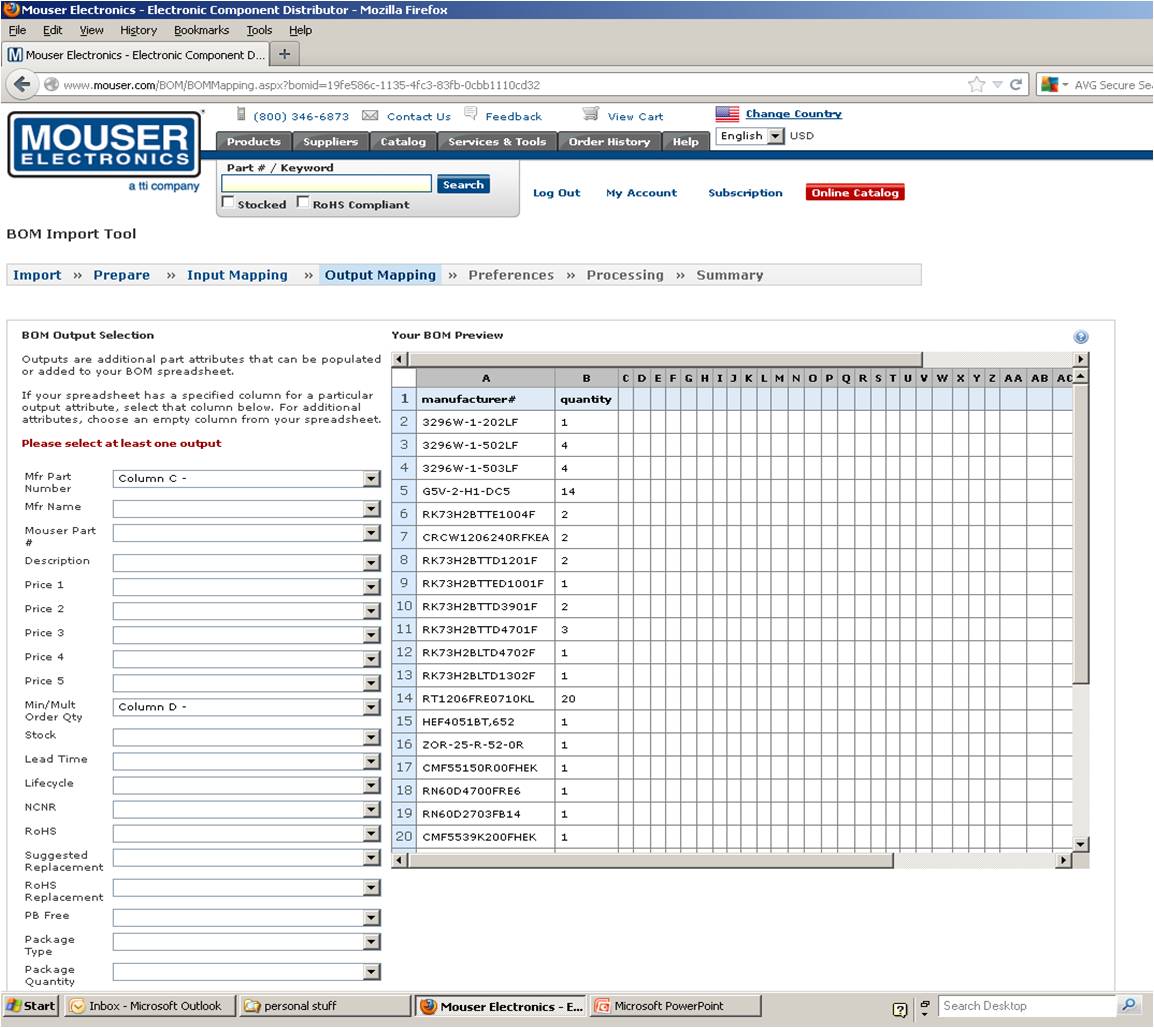Toggle the Stocked checkbox
Viewport: 1154px width, 1028px height.
228,202
